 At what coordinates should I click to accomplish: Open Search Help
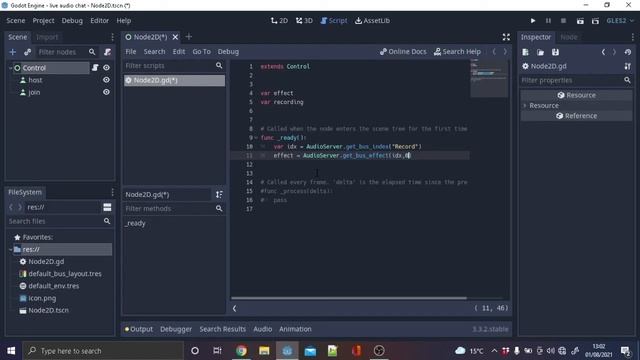coord(457,51)
